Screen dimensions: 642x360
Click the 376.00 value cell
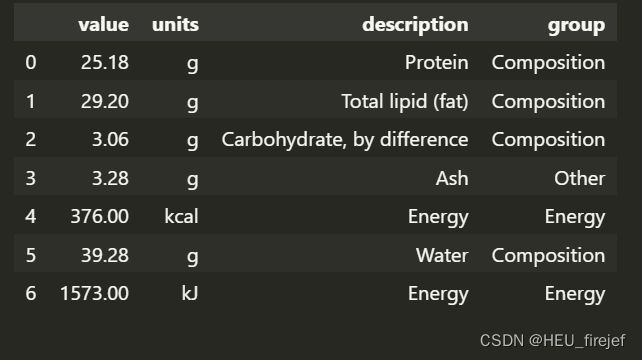[x=99, y=217]
